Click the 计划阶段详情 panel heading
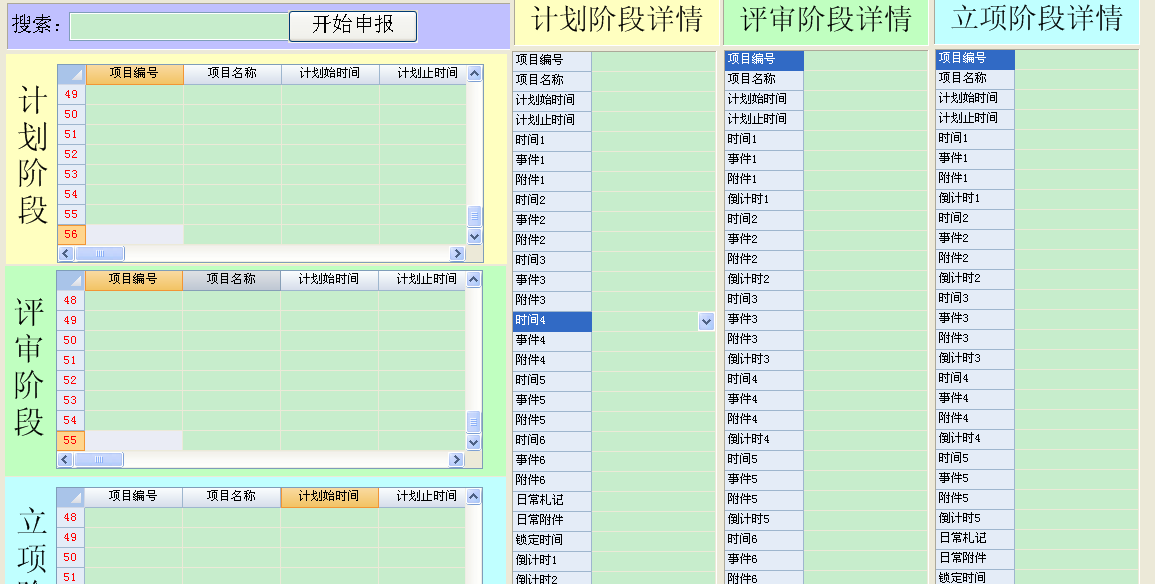This screenshot has height=584, width=1155. click(x=617, y=21)
